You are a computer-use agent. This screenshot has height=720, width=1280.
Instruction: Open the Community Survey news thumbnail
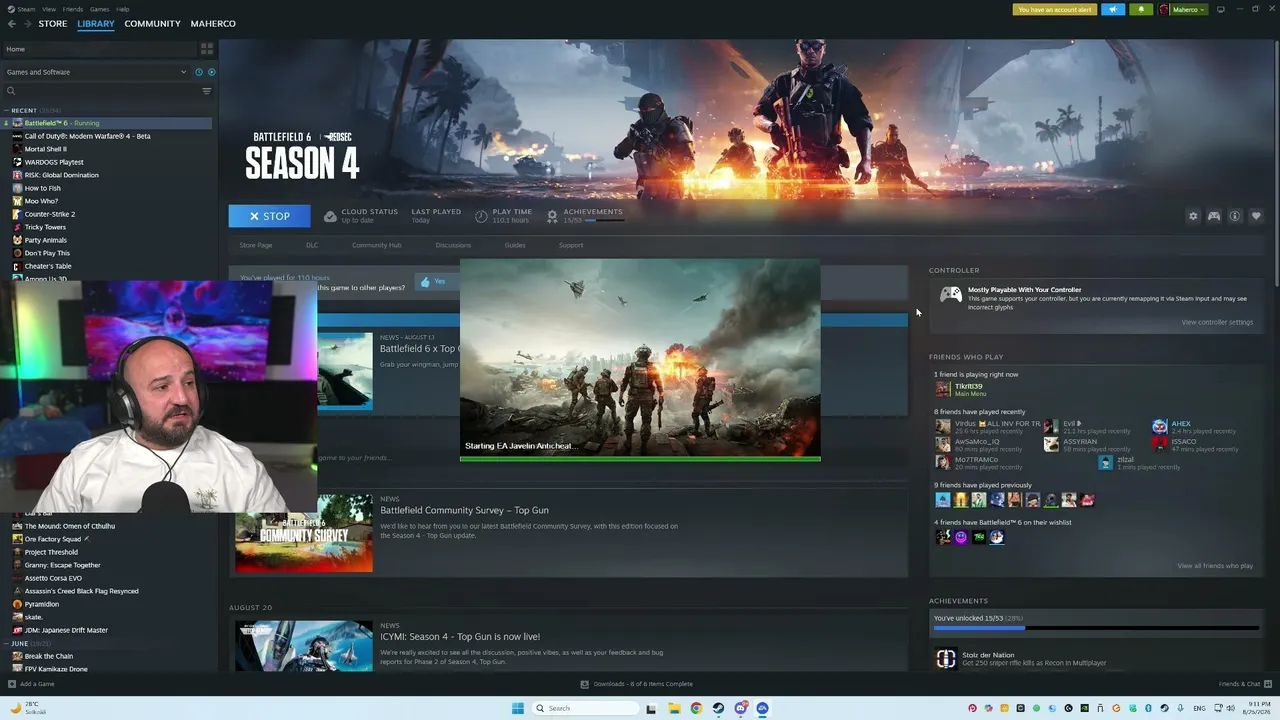304,533
